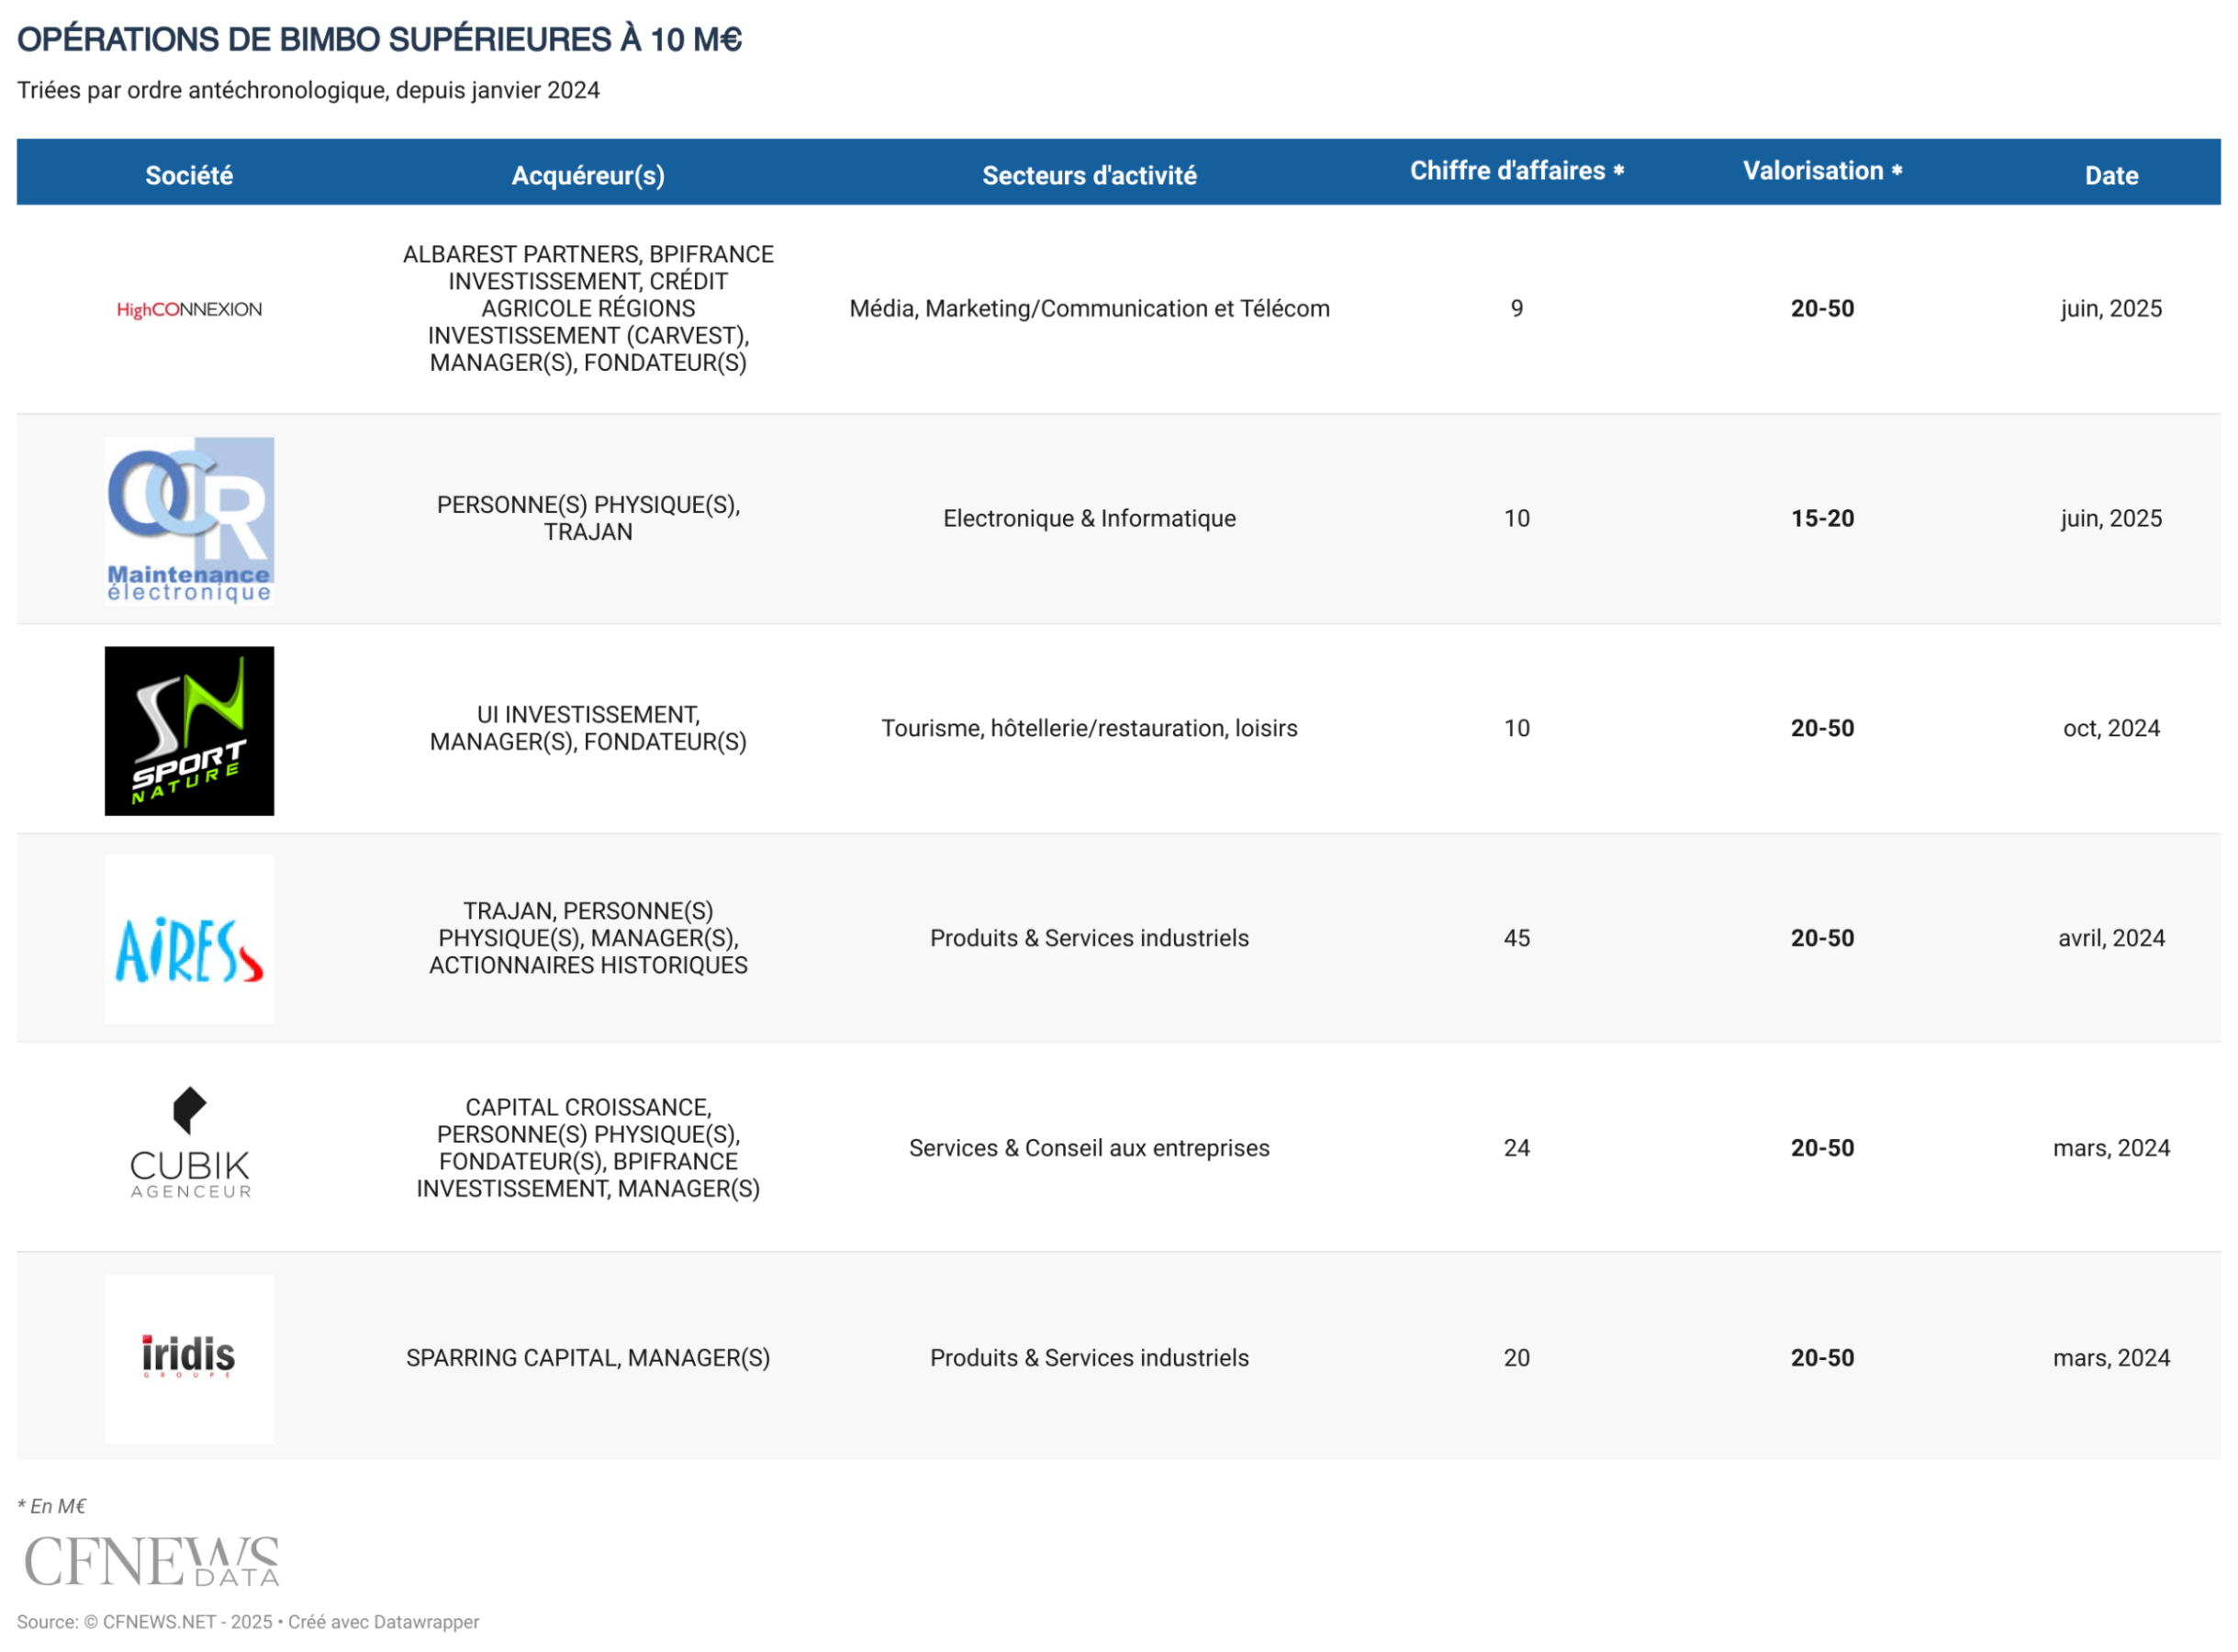2238x1652 pixels.
Task: Sort by Acquéreur(s) column header
Action: pyautogui.click(x=588, y=176)
